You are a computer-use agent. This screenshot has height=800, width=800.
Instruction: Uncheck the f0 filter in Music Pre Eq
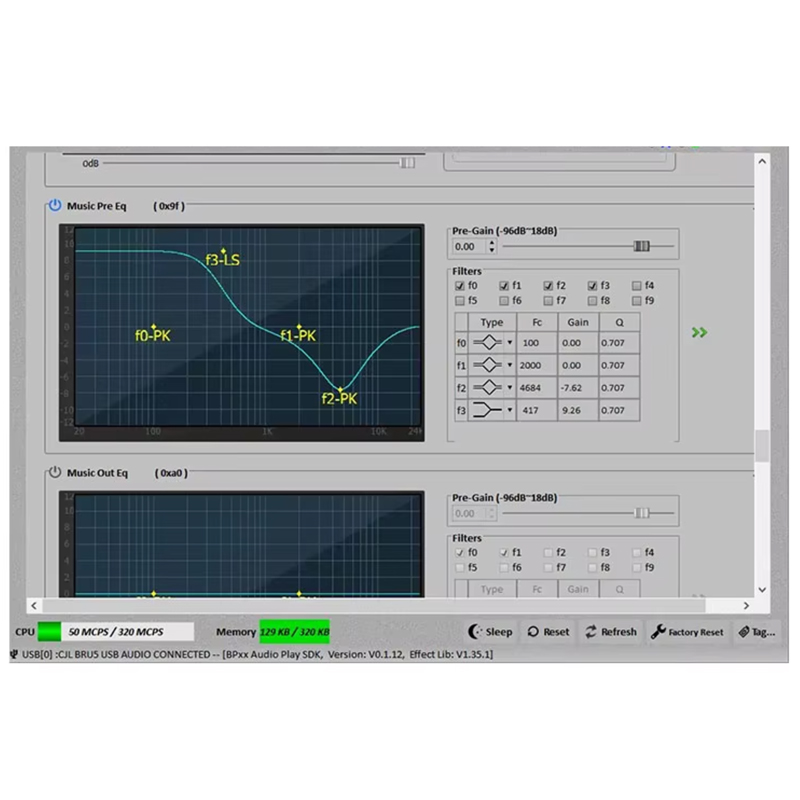460,286
